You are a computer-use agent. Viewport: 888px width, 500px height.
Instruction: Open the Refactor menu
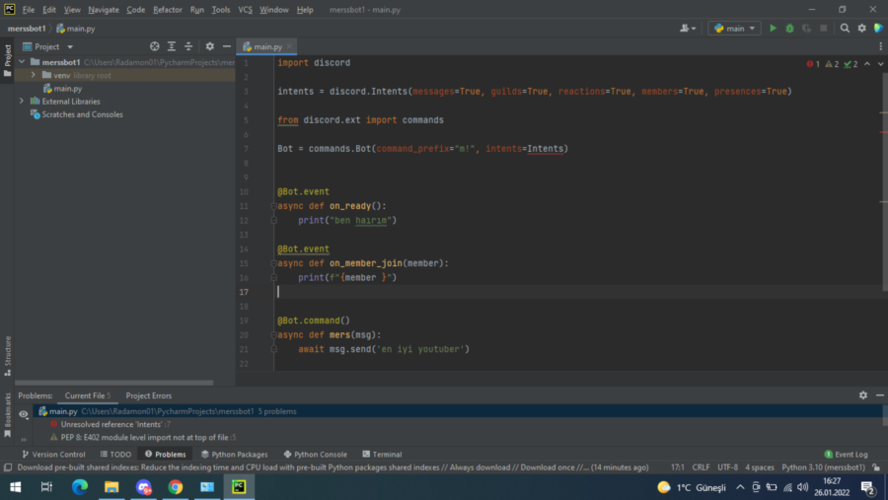167,10
